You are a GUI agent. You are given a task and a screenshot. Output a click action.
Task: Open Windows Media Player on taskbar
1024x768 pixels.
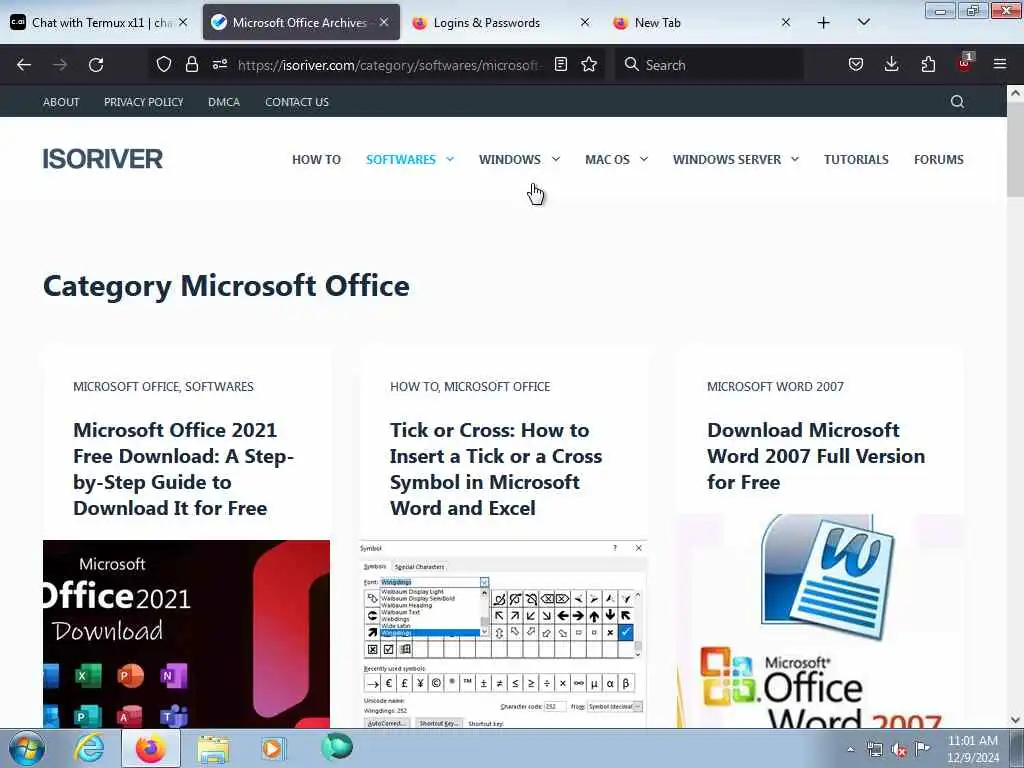point(272,748)
